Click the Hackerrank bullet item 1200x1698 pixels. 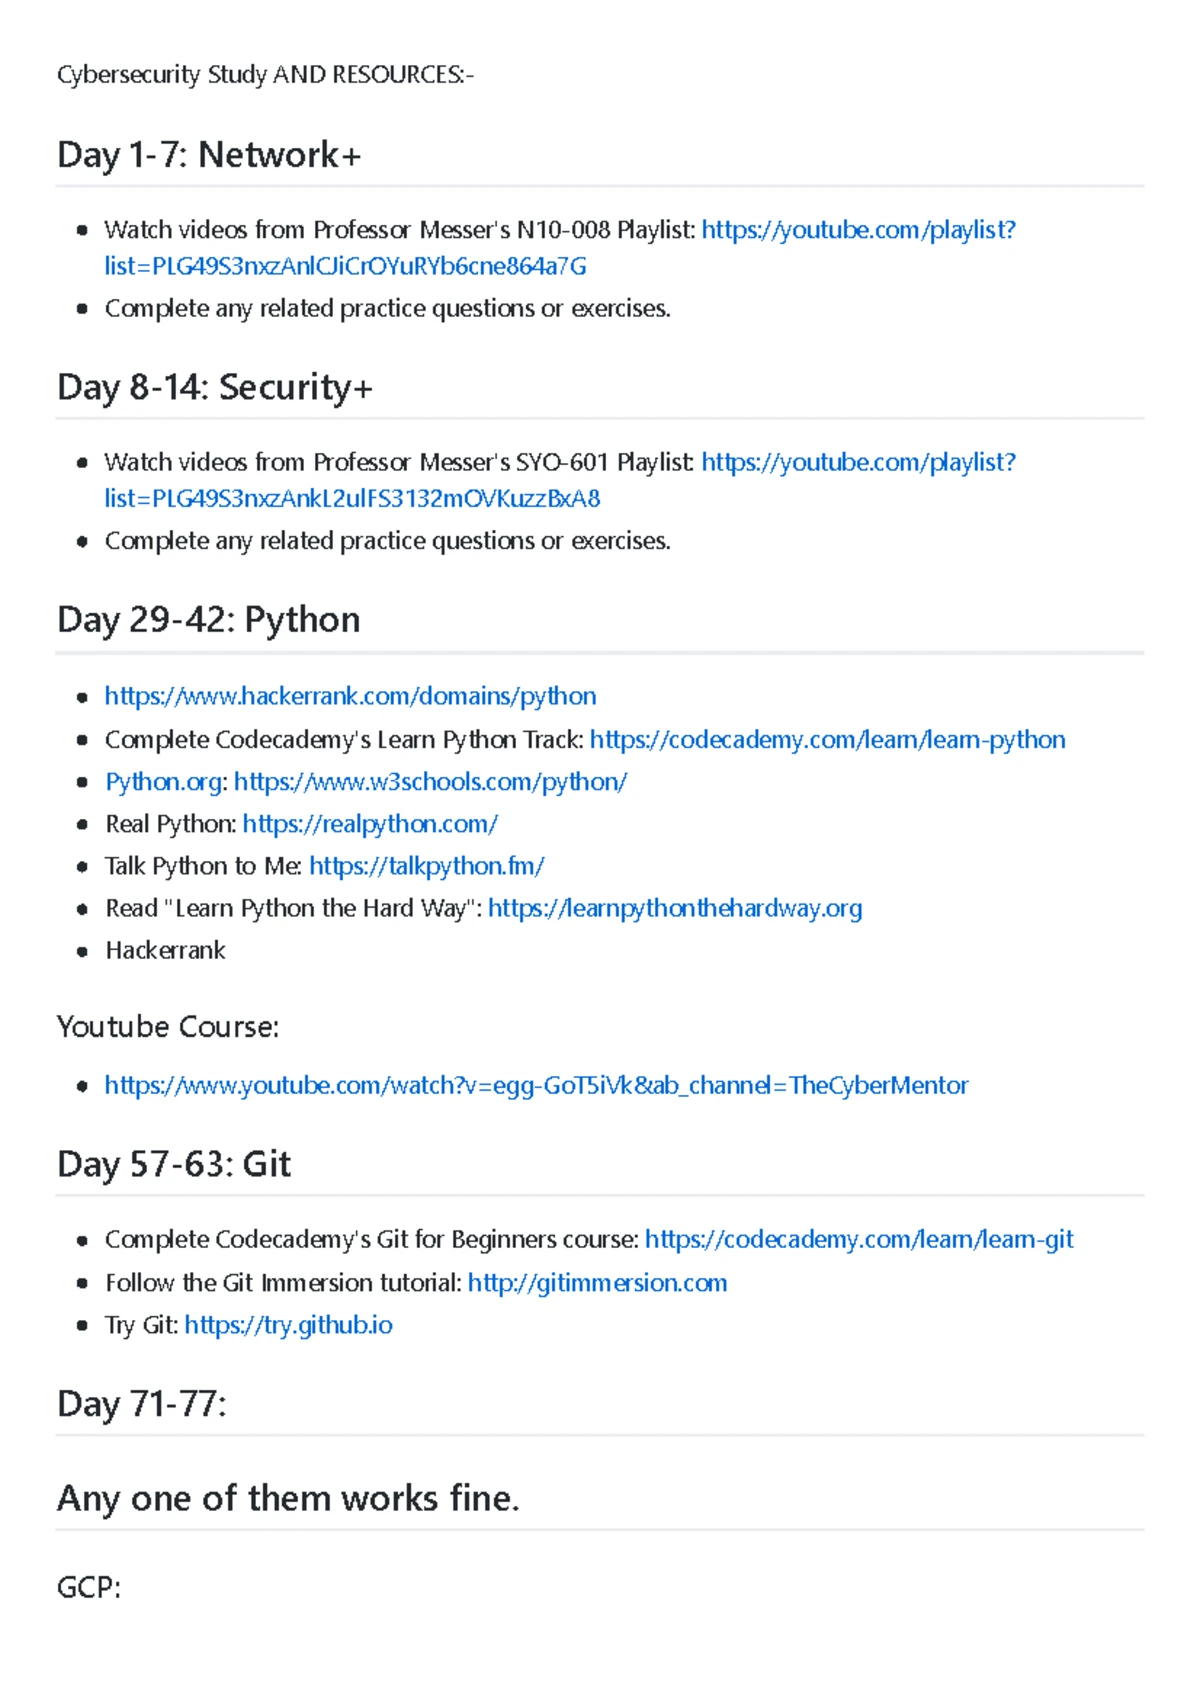point(165,950)
